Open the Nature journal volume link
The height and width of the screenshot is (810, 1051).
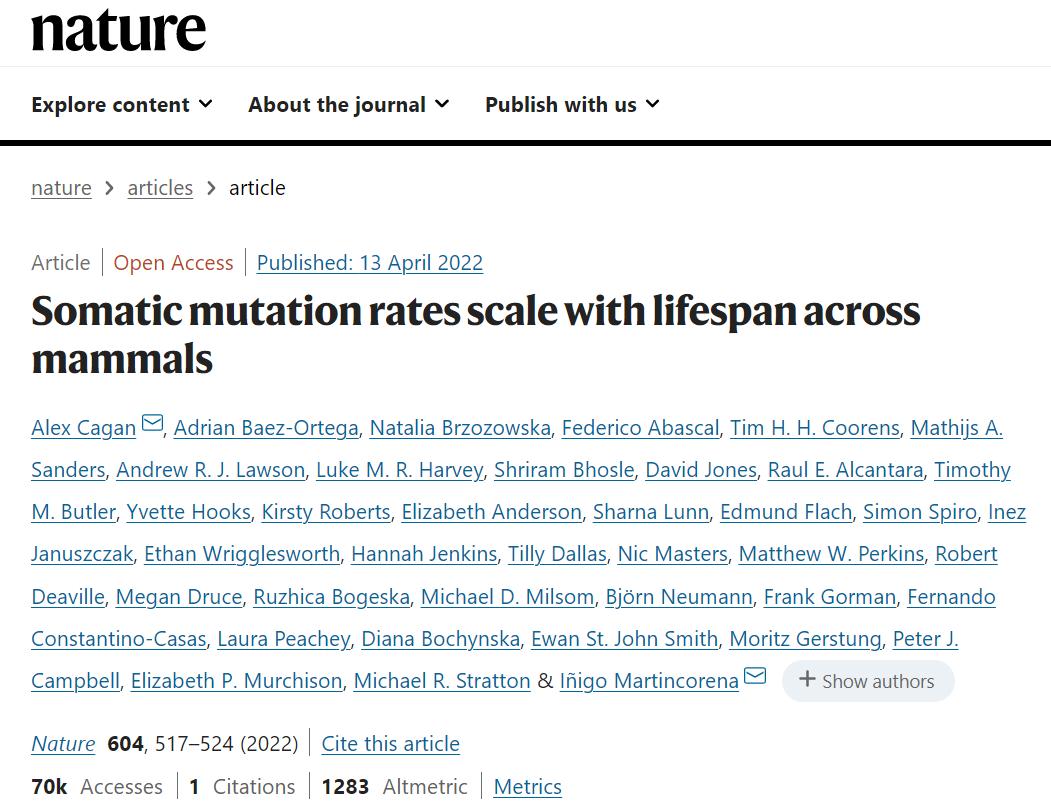click(63, 744)
